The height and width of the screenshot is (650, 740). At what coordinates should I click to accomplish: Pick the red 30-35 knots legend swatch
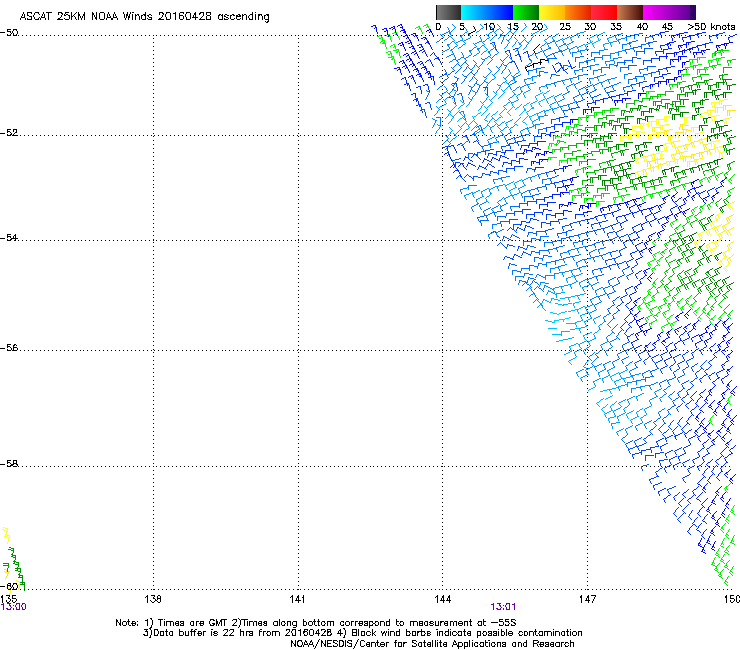(604, 12)
